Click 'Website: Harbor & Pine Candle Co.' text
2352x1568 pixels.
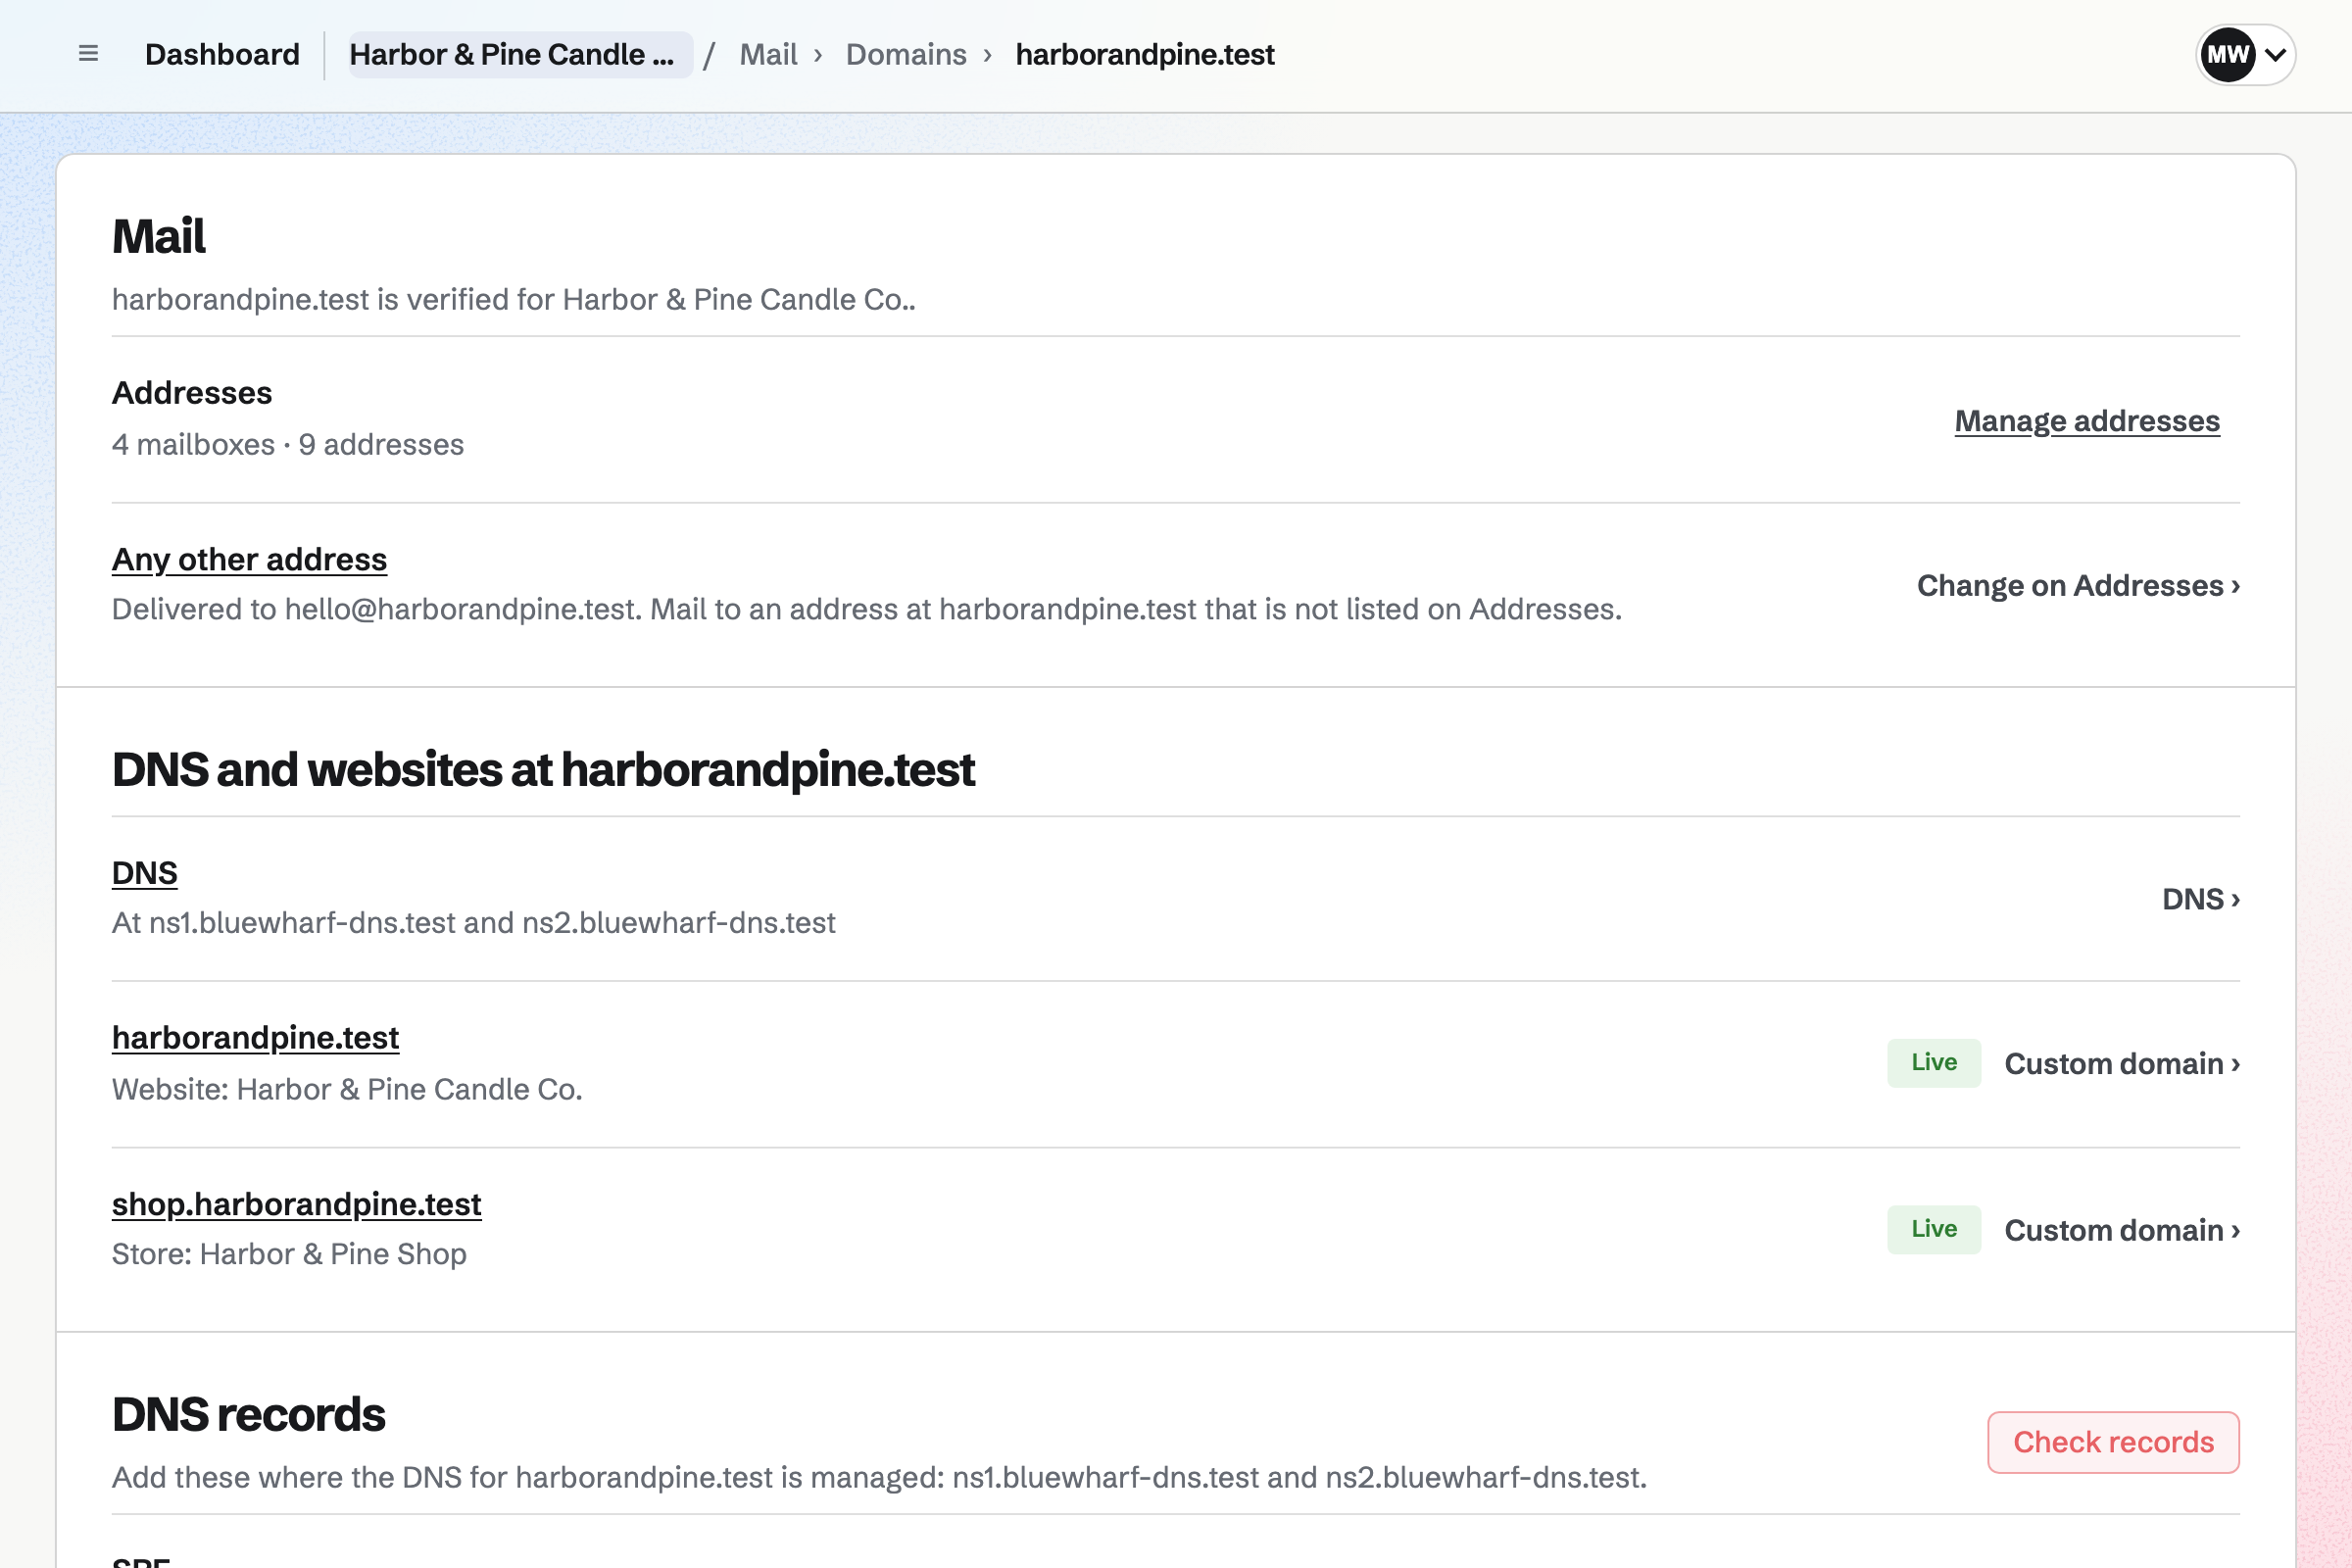click(347, 1089)
